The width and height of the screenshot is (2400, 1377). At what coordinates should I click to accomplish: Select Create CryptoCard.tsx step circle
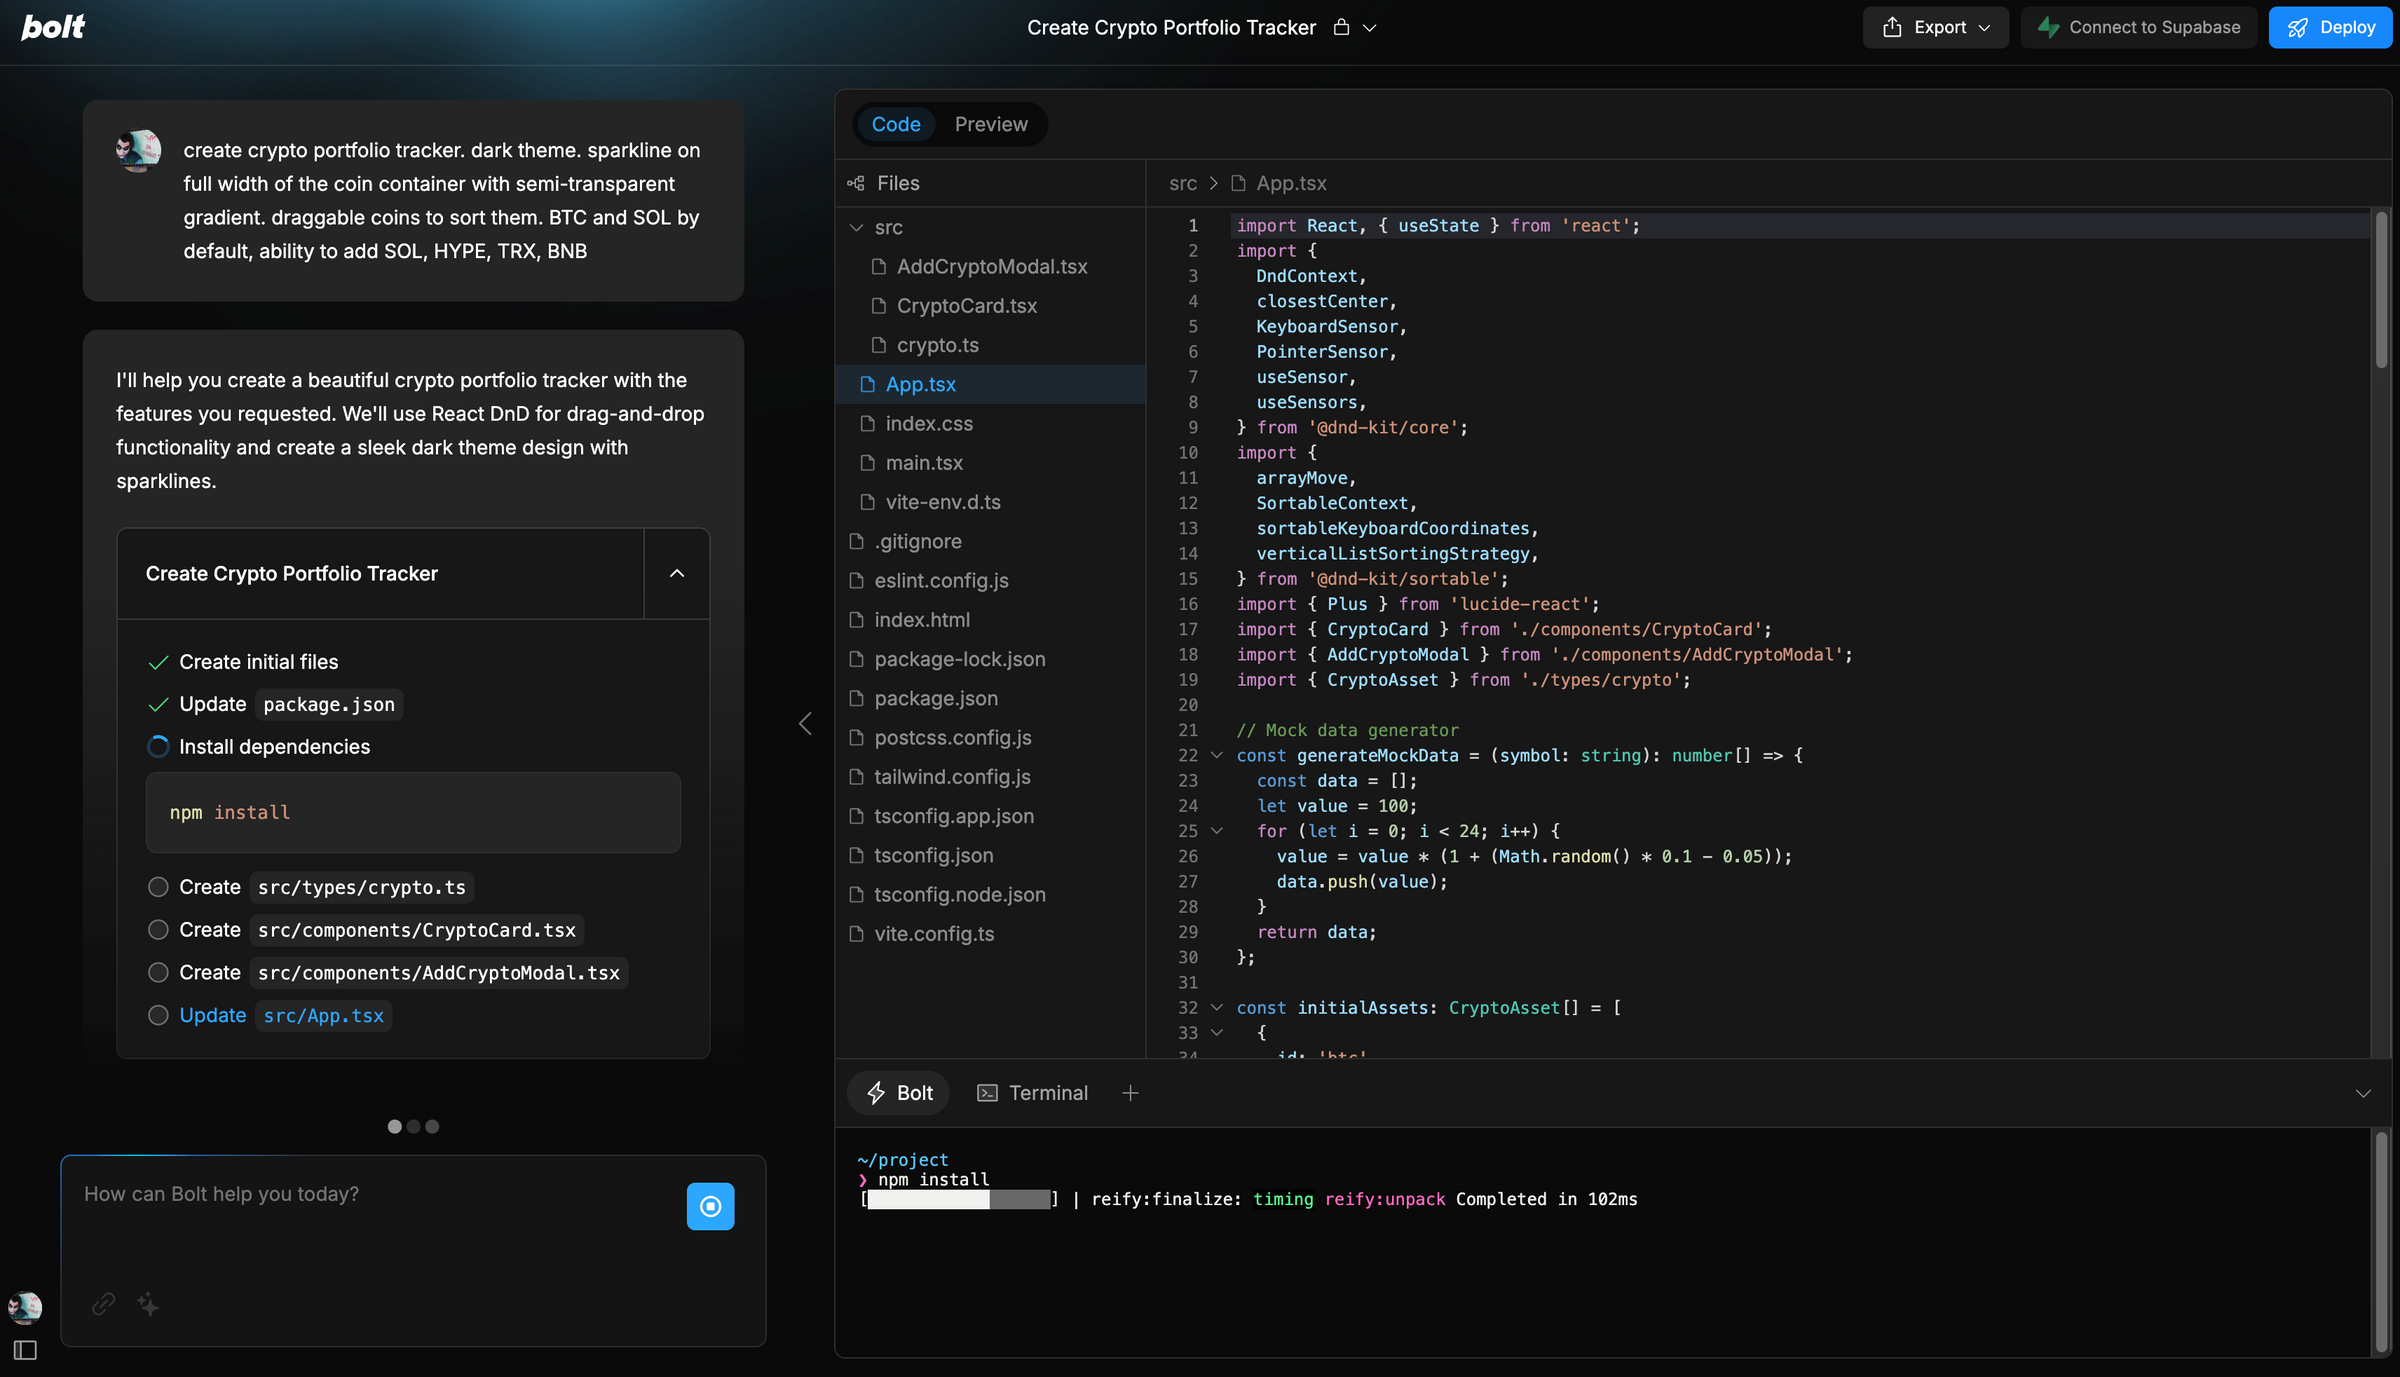point(158,930)
